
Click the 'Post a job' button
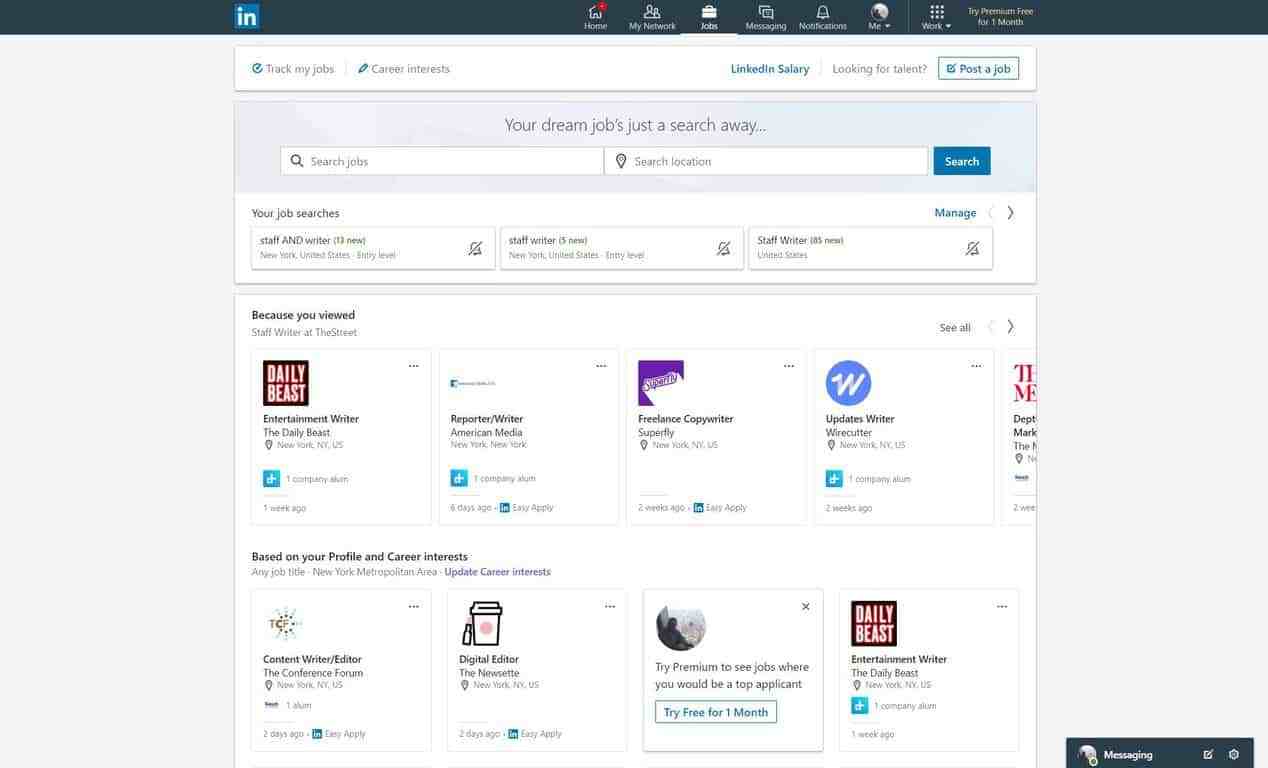(x=978, y=68)
